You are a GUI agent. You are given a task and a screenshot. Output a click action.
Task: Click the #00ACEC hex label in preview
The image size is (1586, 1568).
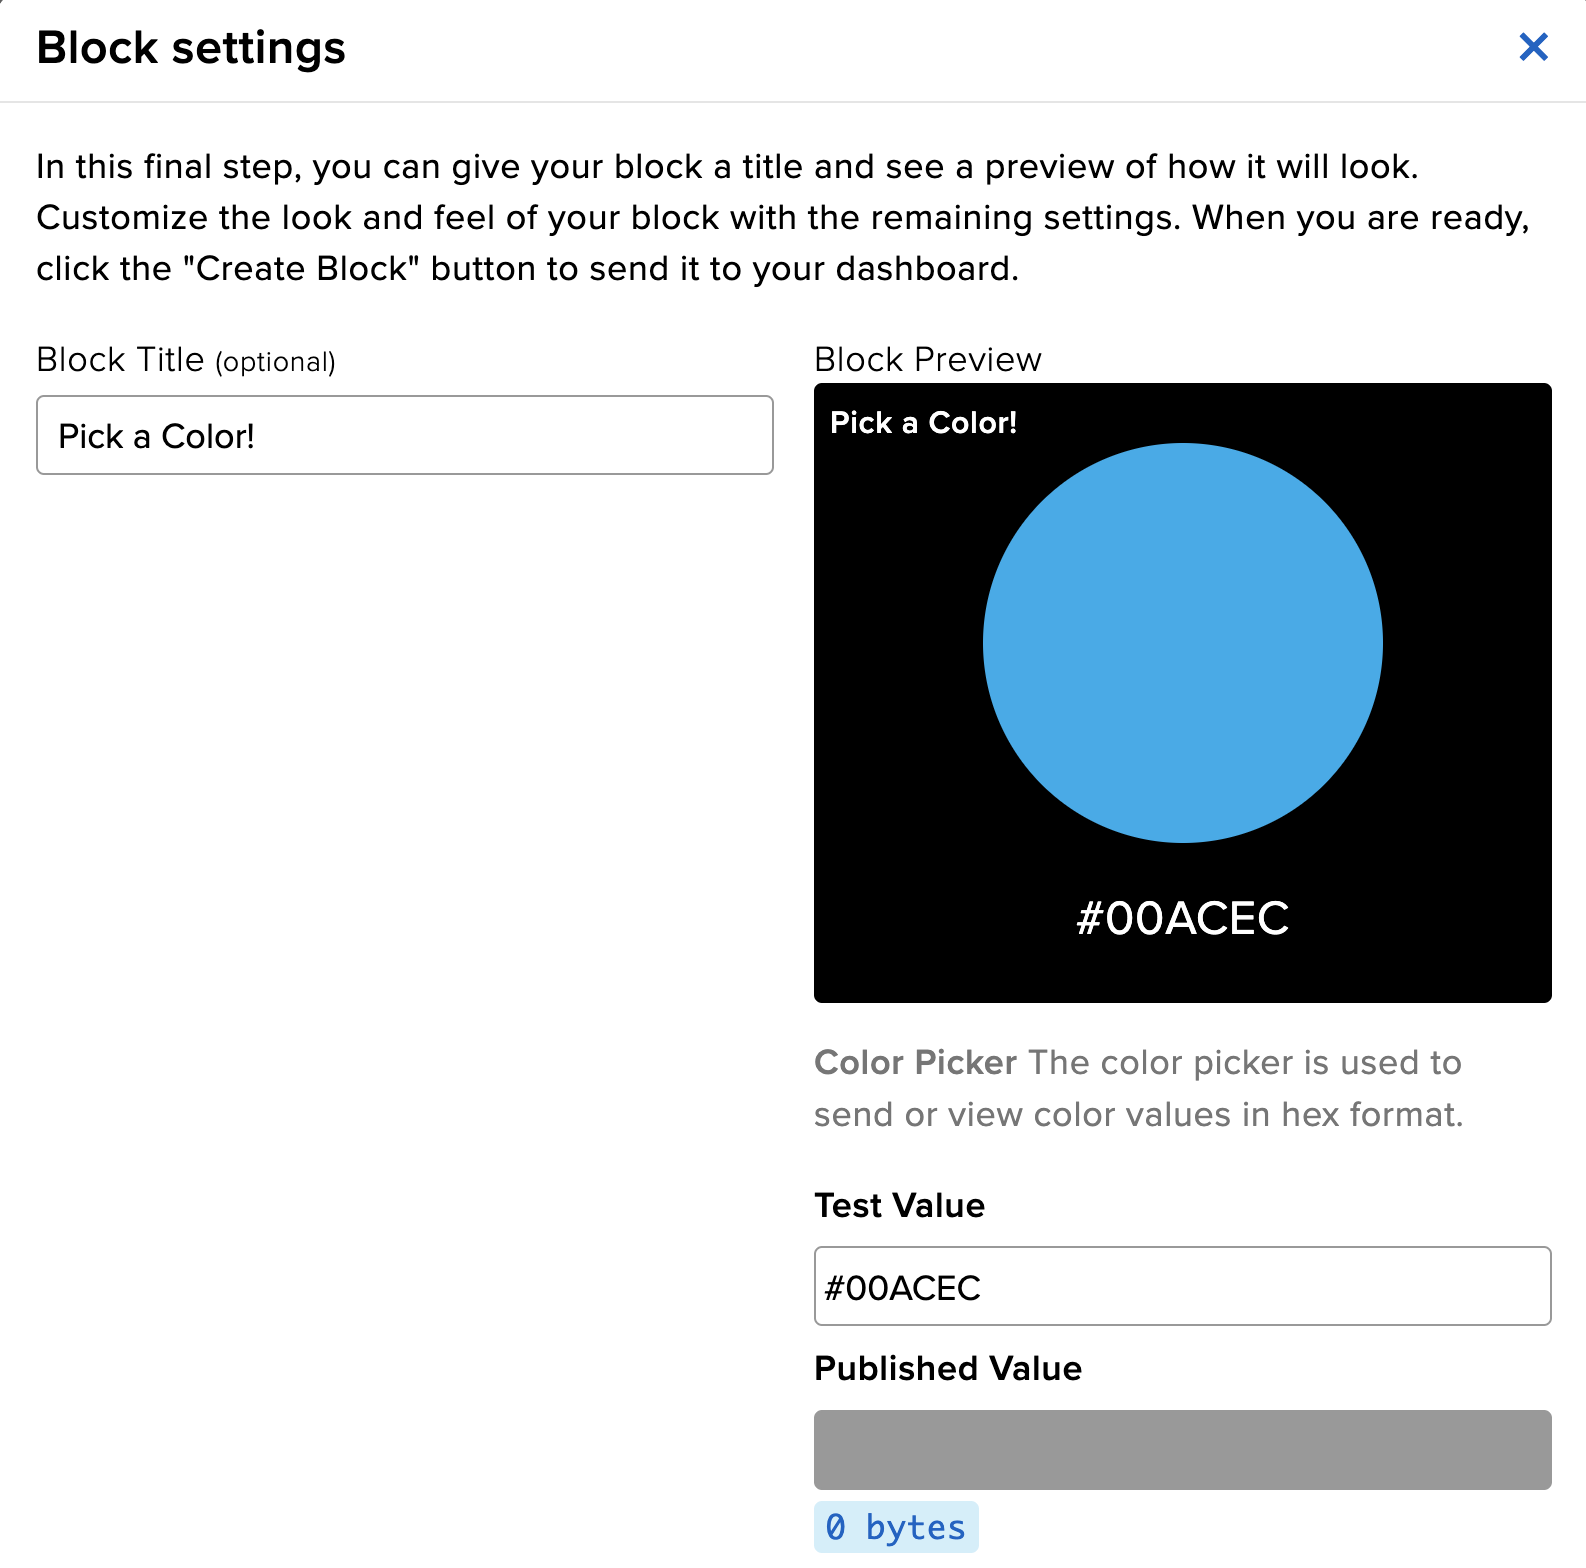pos(1182,918)
